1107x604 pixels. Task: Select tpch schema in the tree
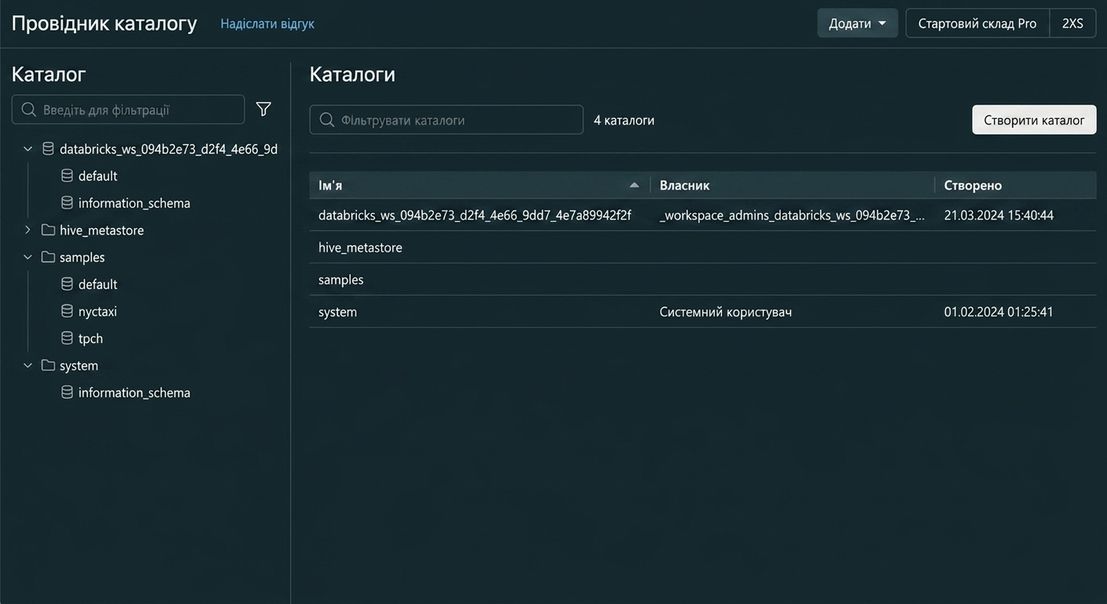pyautogui.click(x=90, y=339)
